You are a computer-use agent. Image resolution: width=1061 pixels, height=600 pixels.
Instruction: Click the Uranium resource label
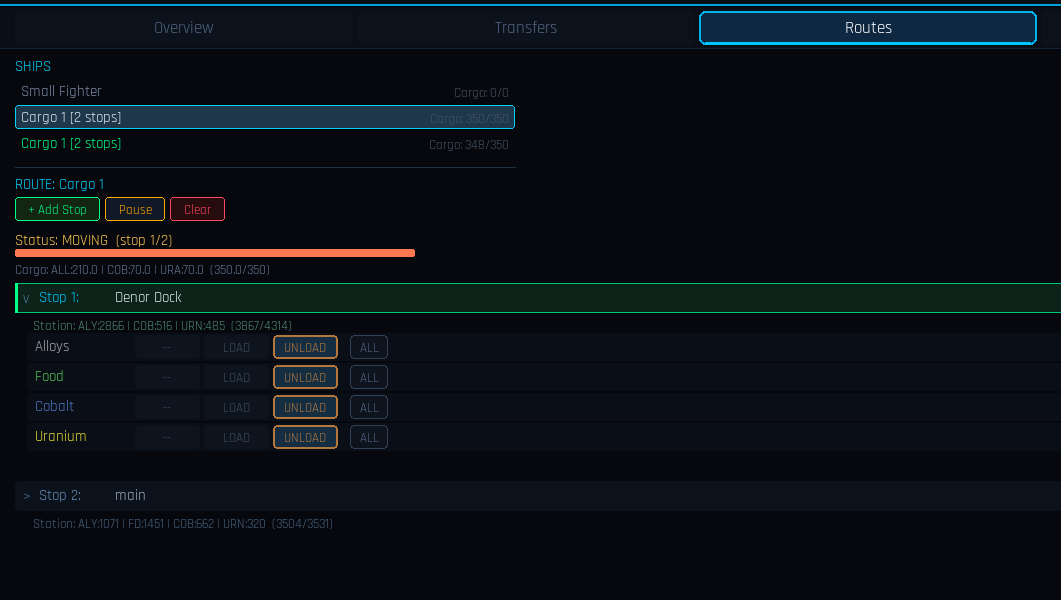(x=60, y=436)
